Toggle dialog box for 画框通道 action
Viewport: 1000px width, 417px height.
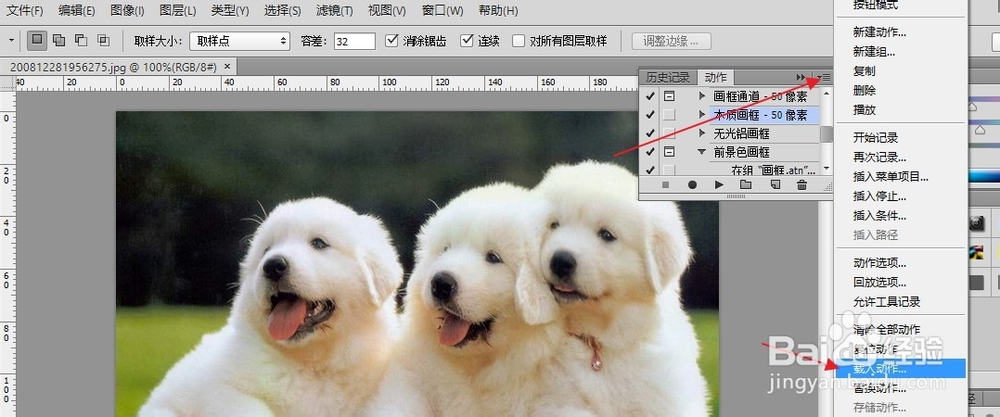669,96
